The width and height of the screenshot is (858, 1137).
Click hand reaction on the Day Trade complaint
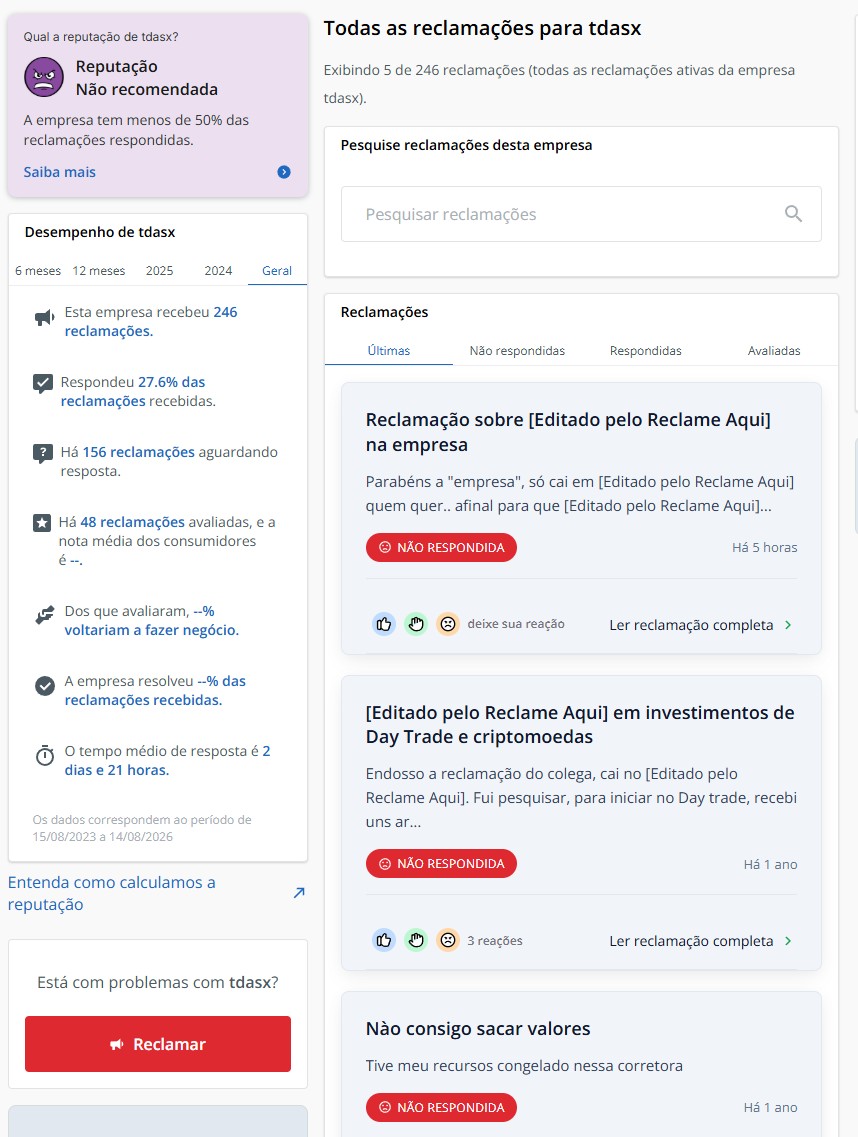pos(416,940)
